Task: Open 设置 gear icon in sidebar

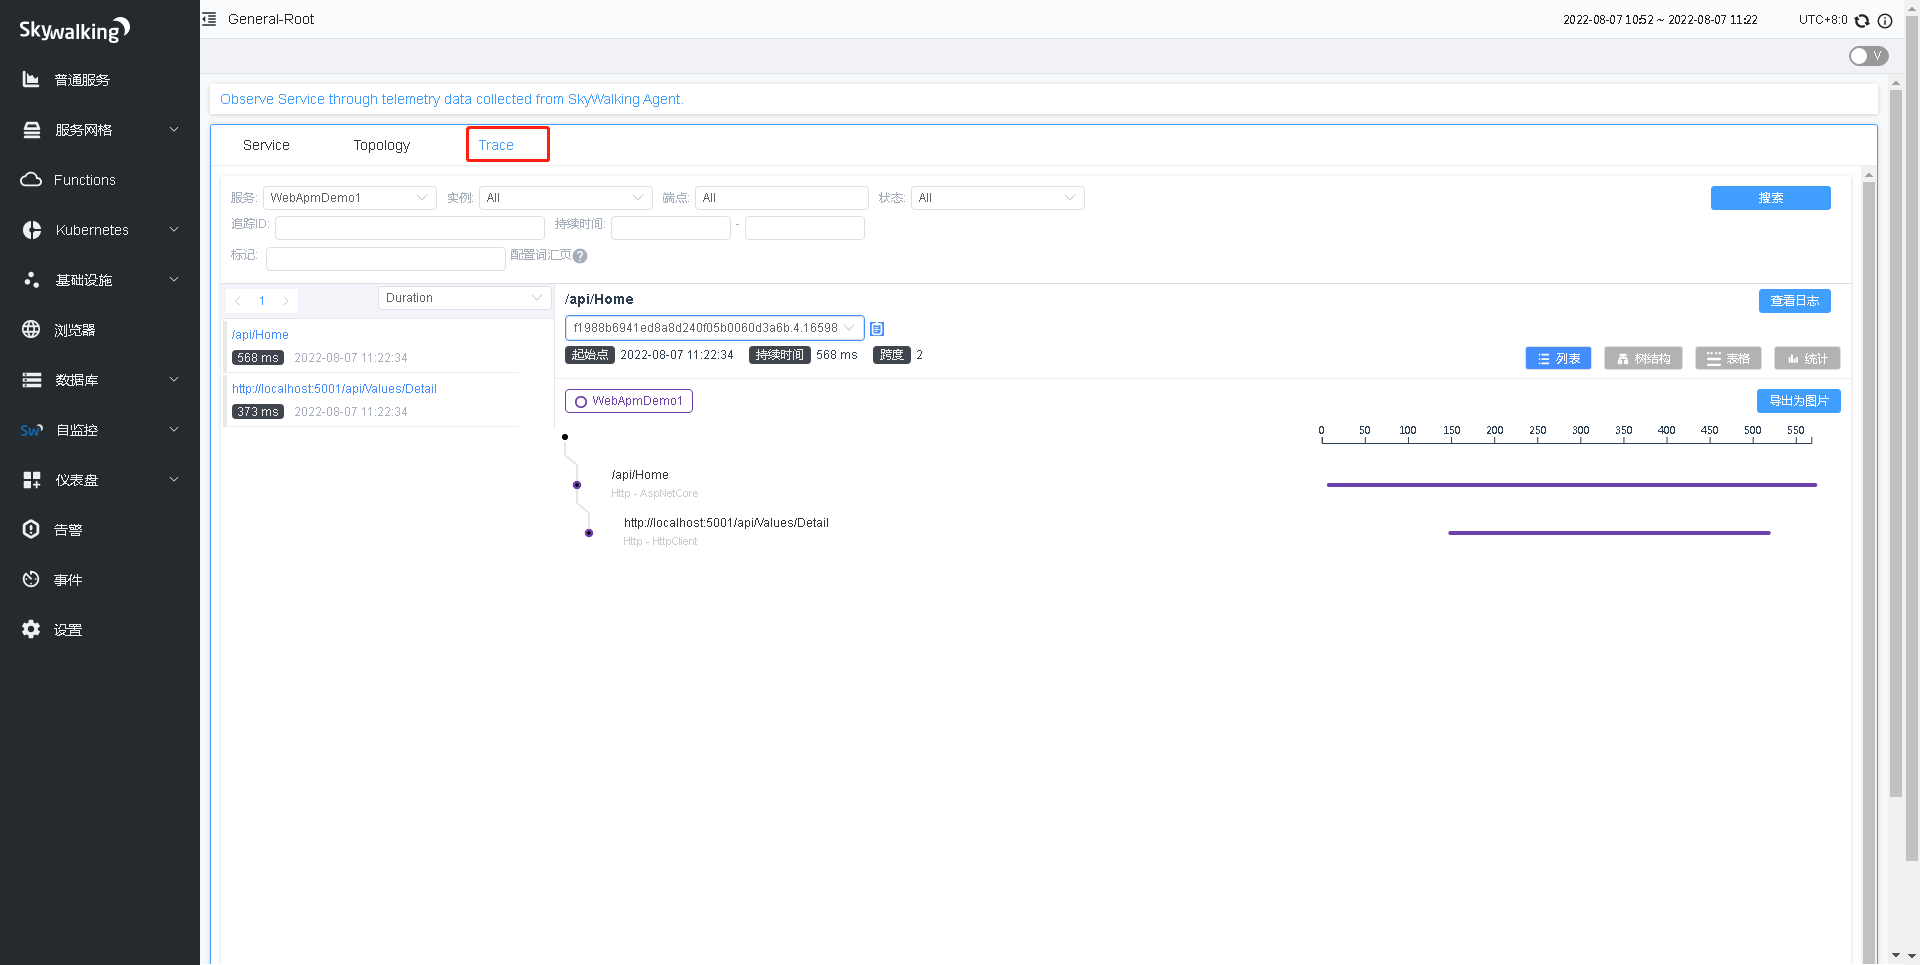Action: pyautogui.click(x=31, y=629)
